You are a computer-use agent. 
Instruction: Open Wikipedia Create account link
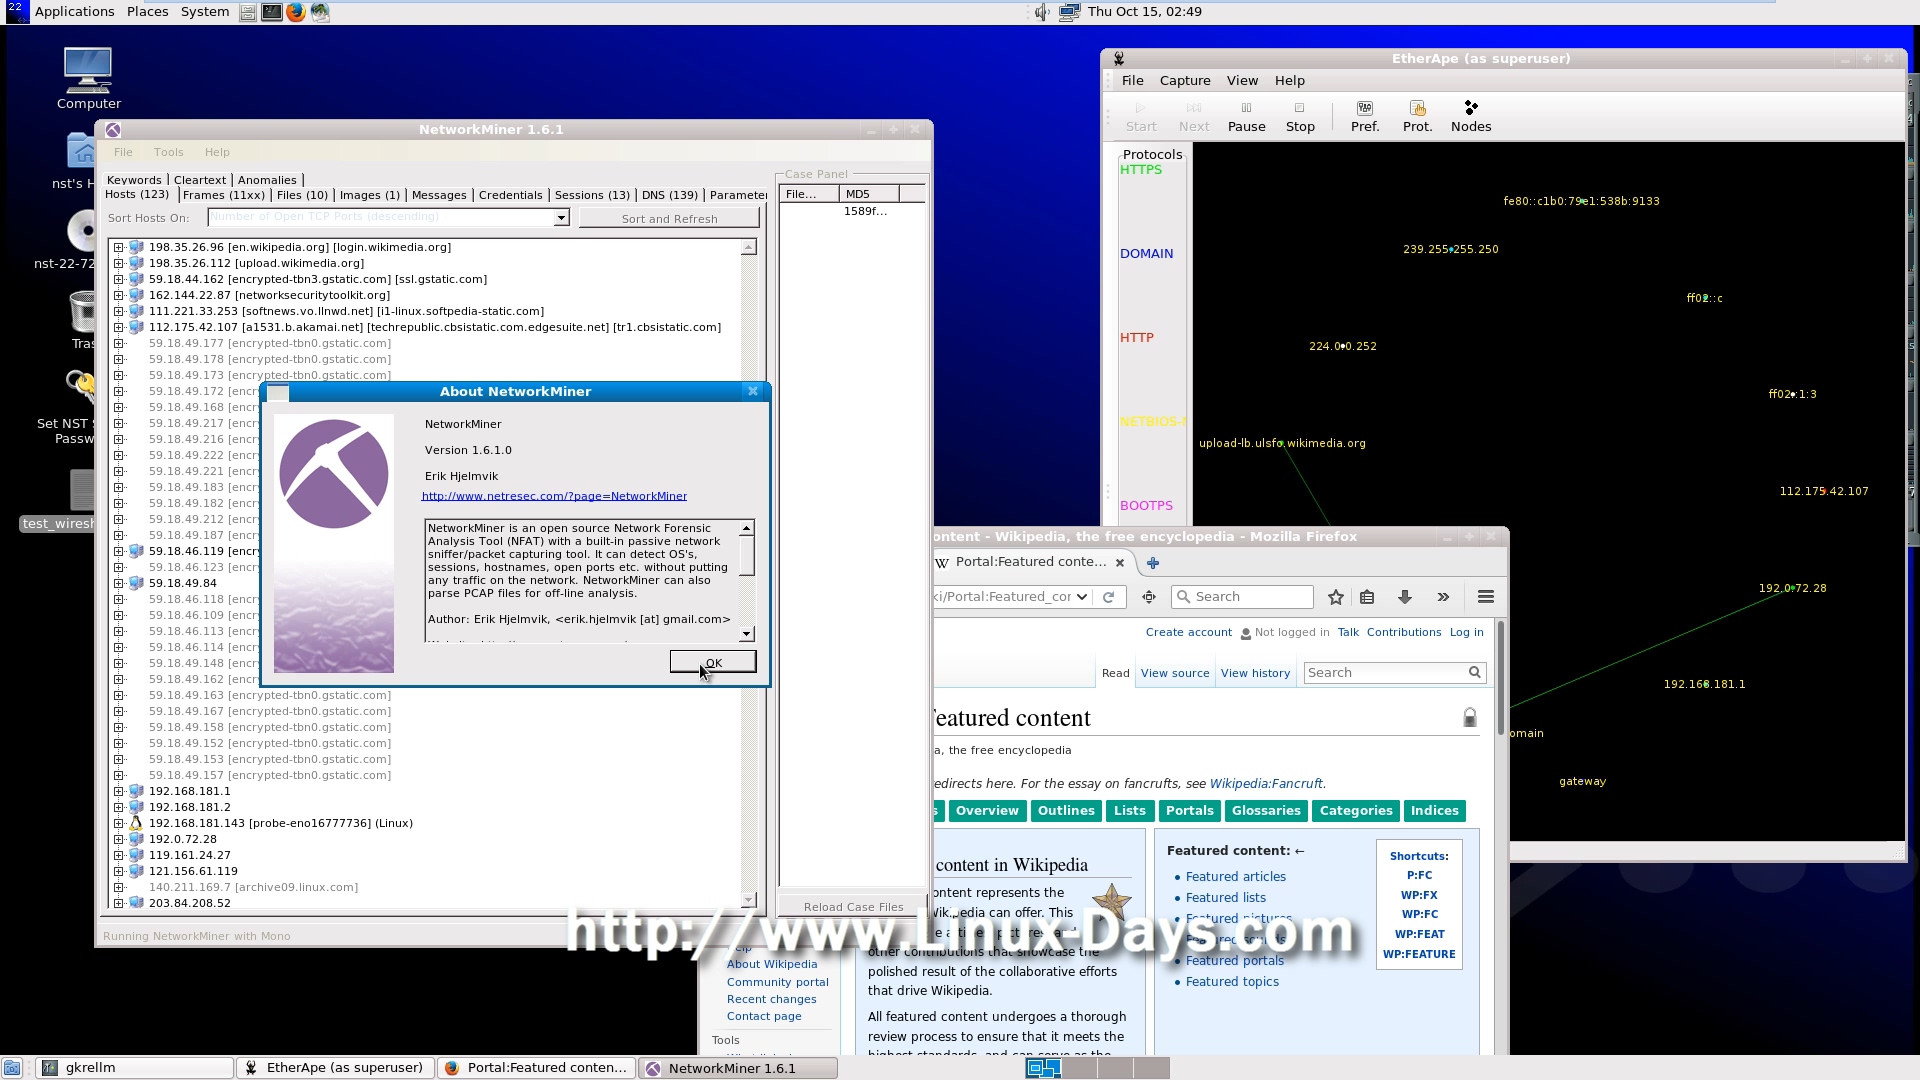point(1188,632)
